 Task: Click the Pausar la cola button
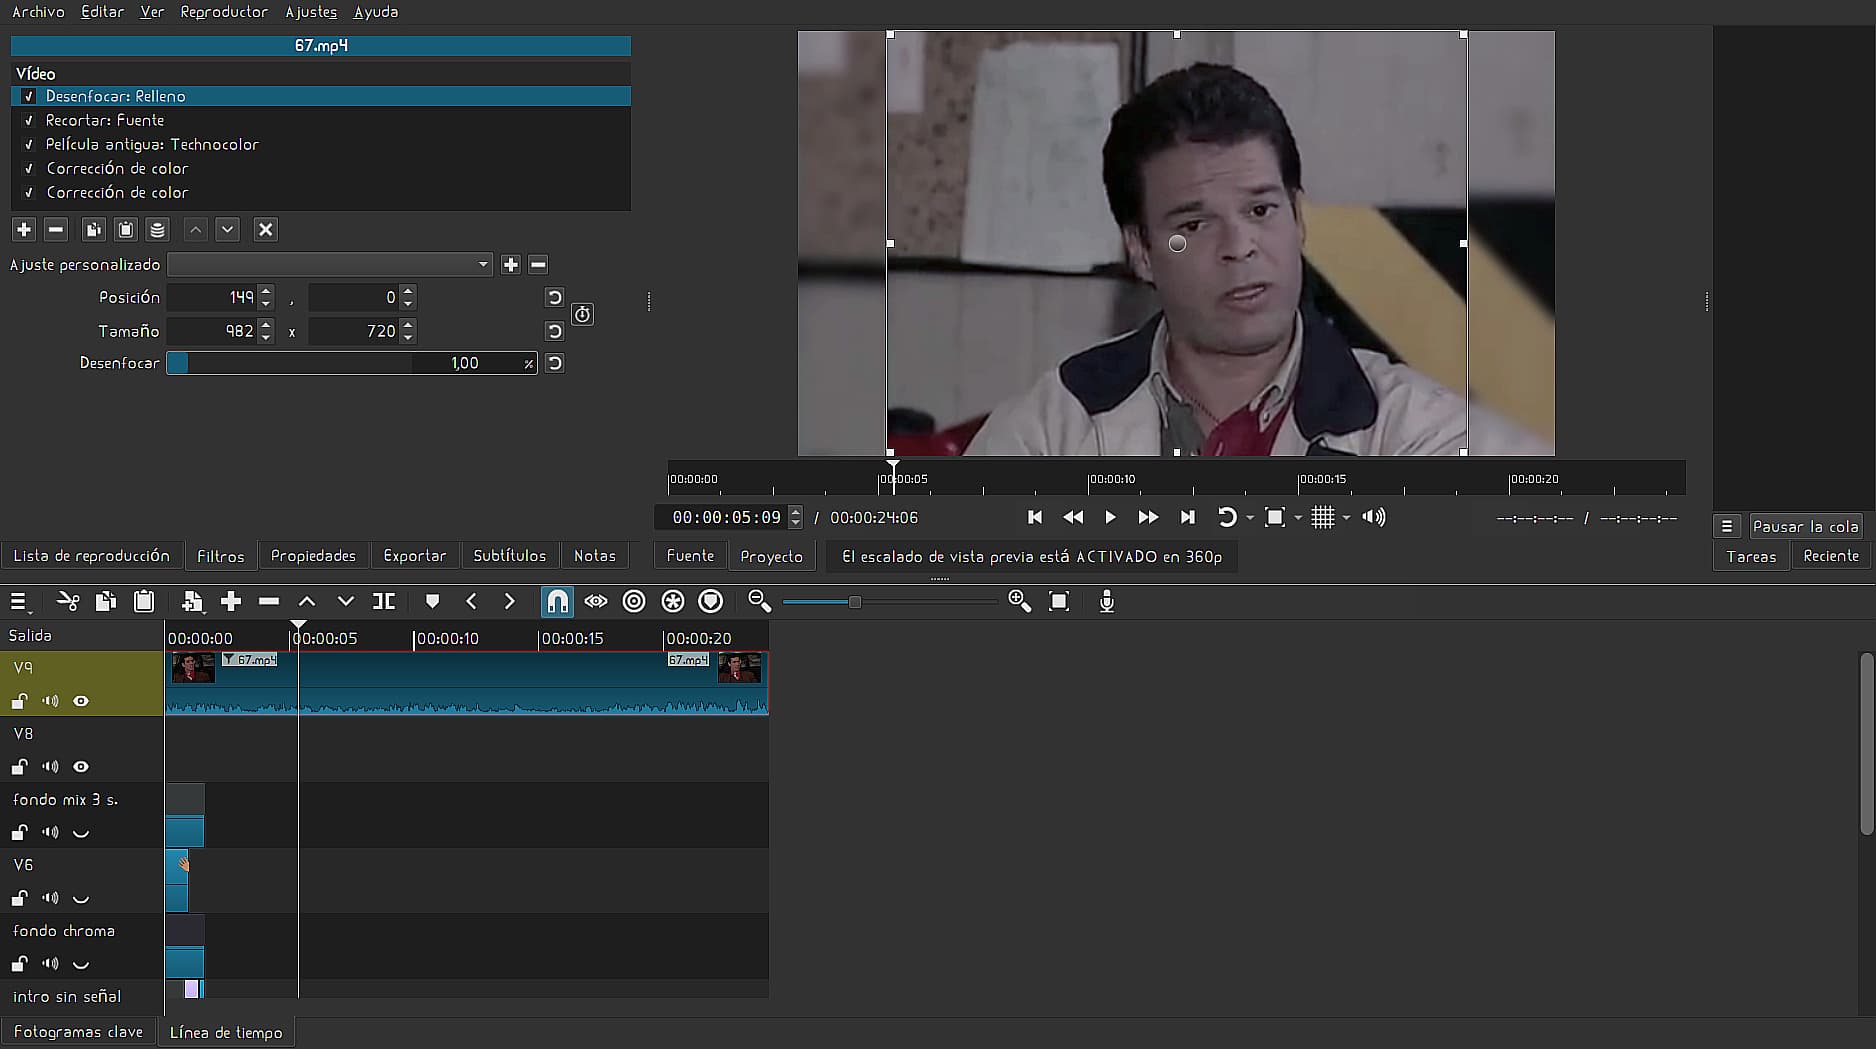[x=1804, y=526]
